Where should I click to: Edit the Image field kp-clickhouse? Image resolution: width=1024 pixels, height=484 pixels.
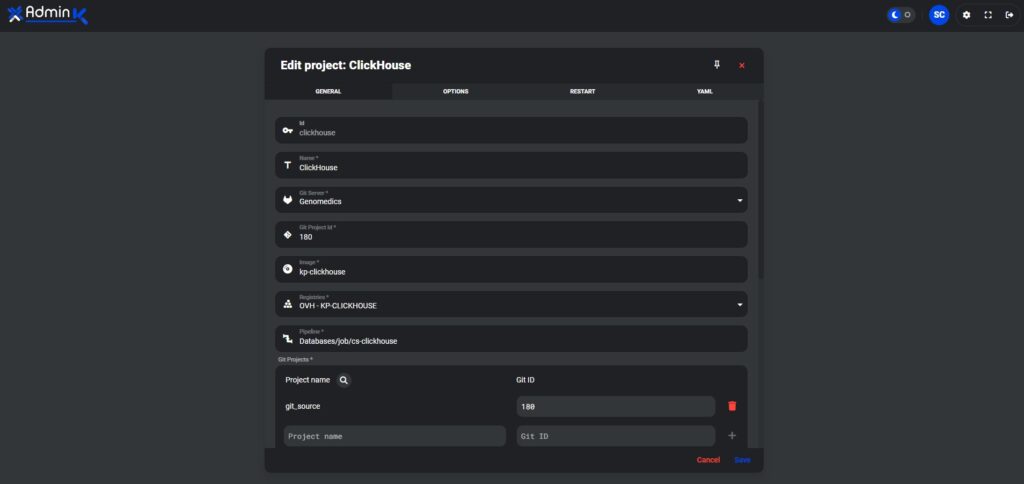511,269
